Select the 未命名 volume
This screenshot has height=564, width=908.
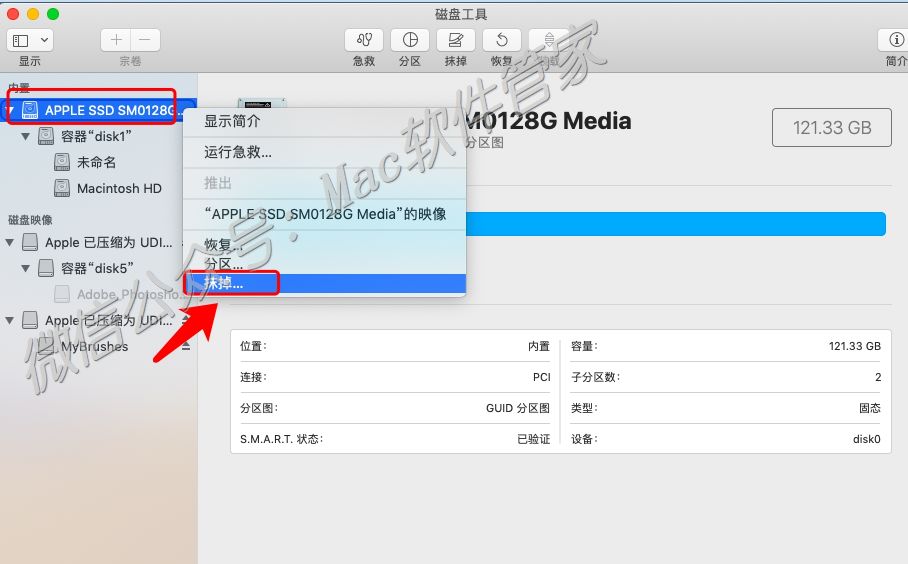(96, 163)
